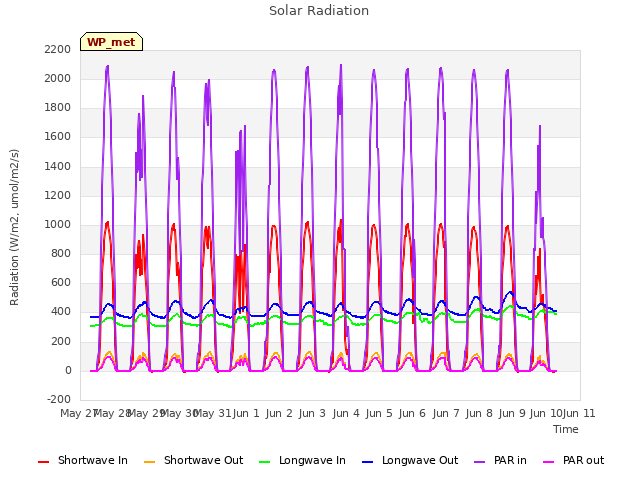Click the -200 y-axis tick label

[59, 399]
